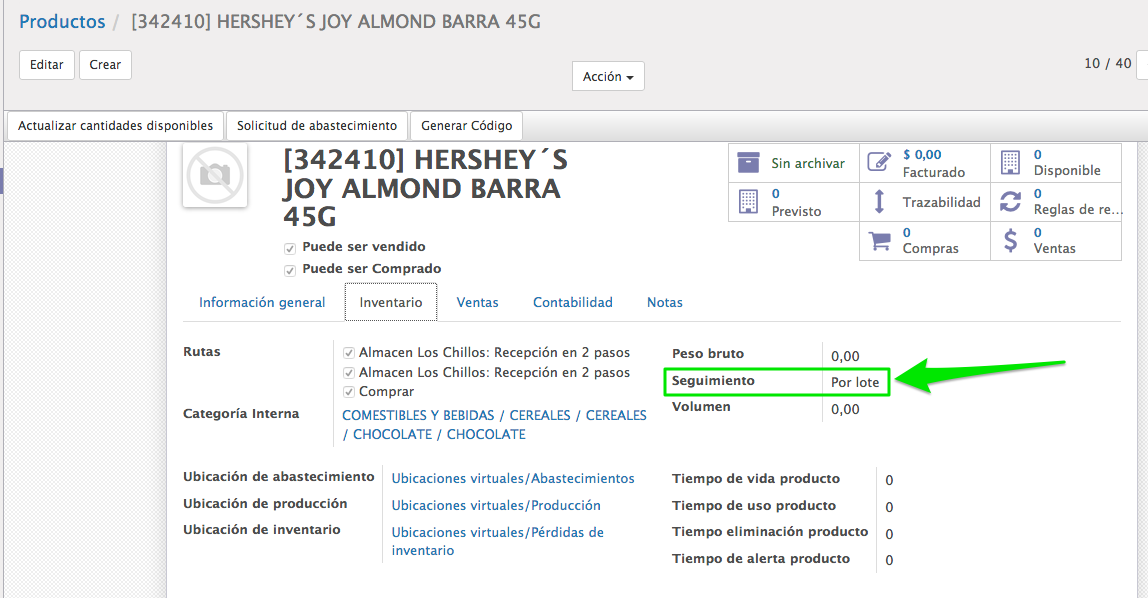Image resolution: width=1148 pixels, height=598 pixels.
Task: Click the Crear button
Action: click(105, 64)
